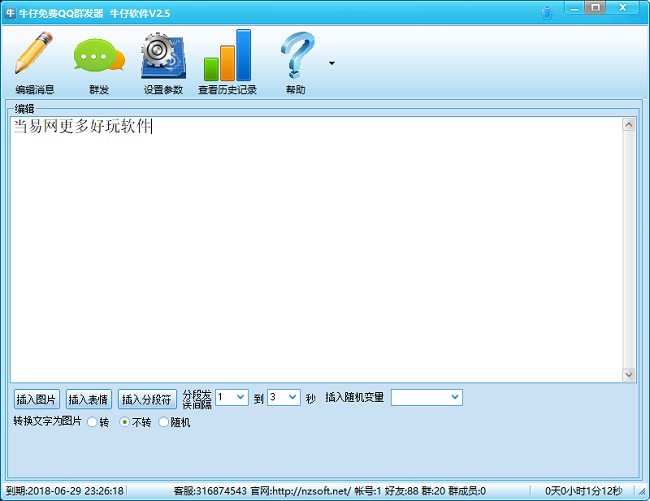Click the 到期:2018-06-29 23:26:18 status text
Screen dimensions: 650x501
click(x=65, y=491)
